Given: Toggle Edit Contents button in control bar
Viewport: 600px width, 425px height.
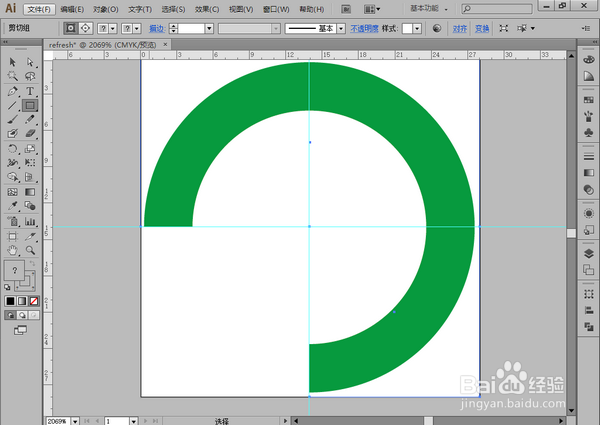Looking at the screenshot, I should pos(85,28).
